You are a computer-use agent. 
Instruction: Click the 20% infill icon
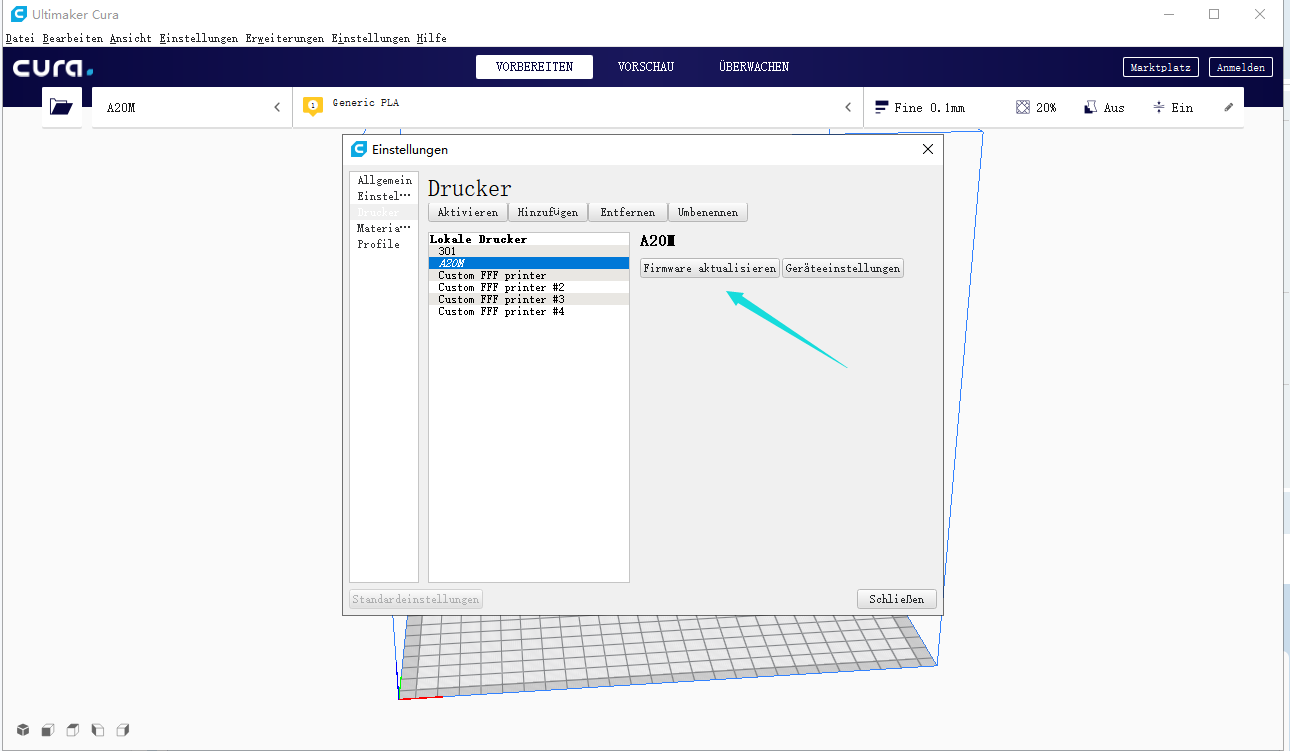point(1023,107)
